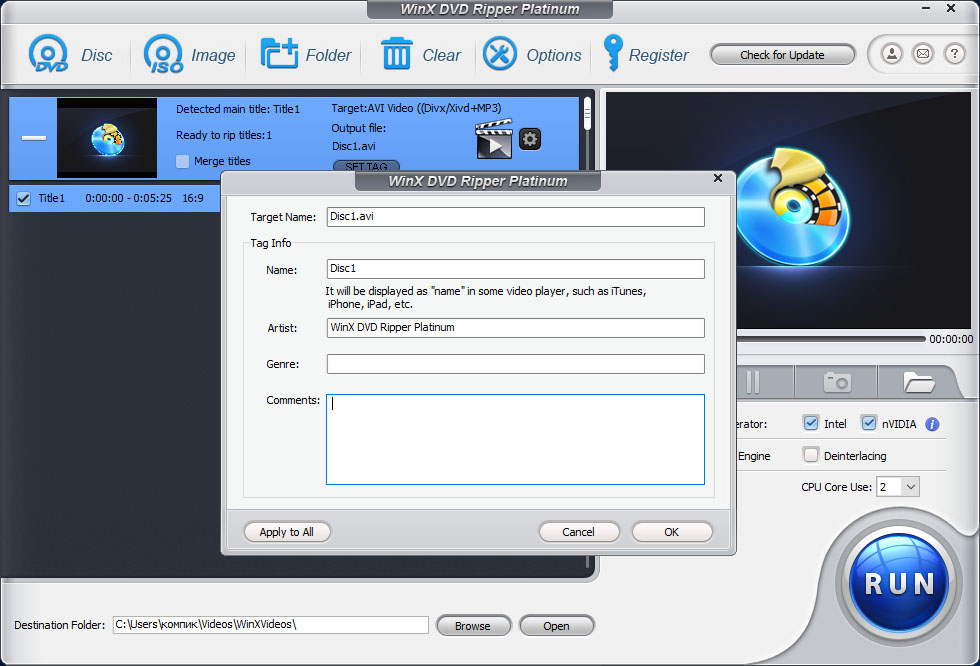The image size is (980, 666).
Task: Minimize the WinX DVD Ripper window
Action: click(x=926, y=8)
